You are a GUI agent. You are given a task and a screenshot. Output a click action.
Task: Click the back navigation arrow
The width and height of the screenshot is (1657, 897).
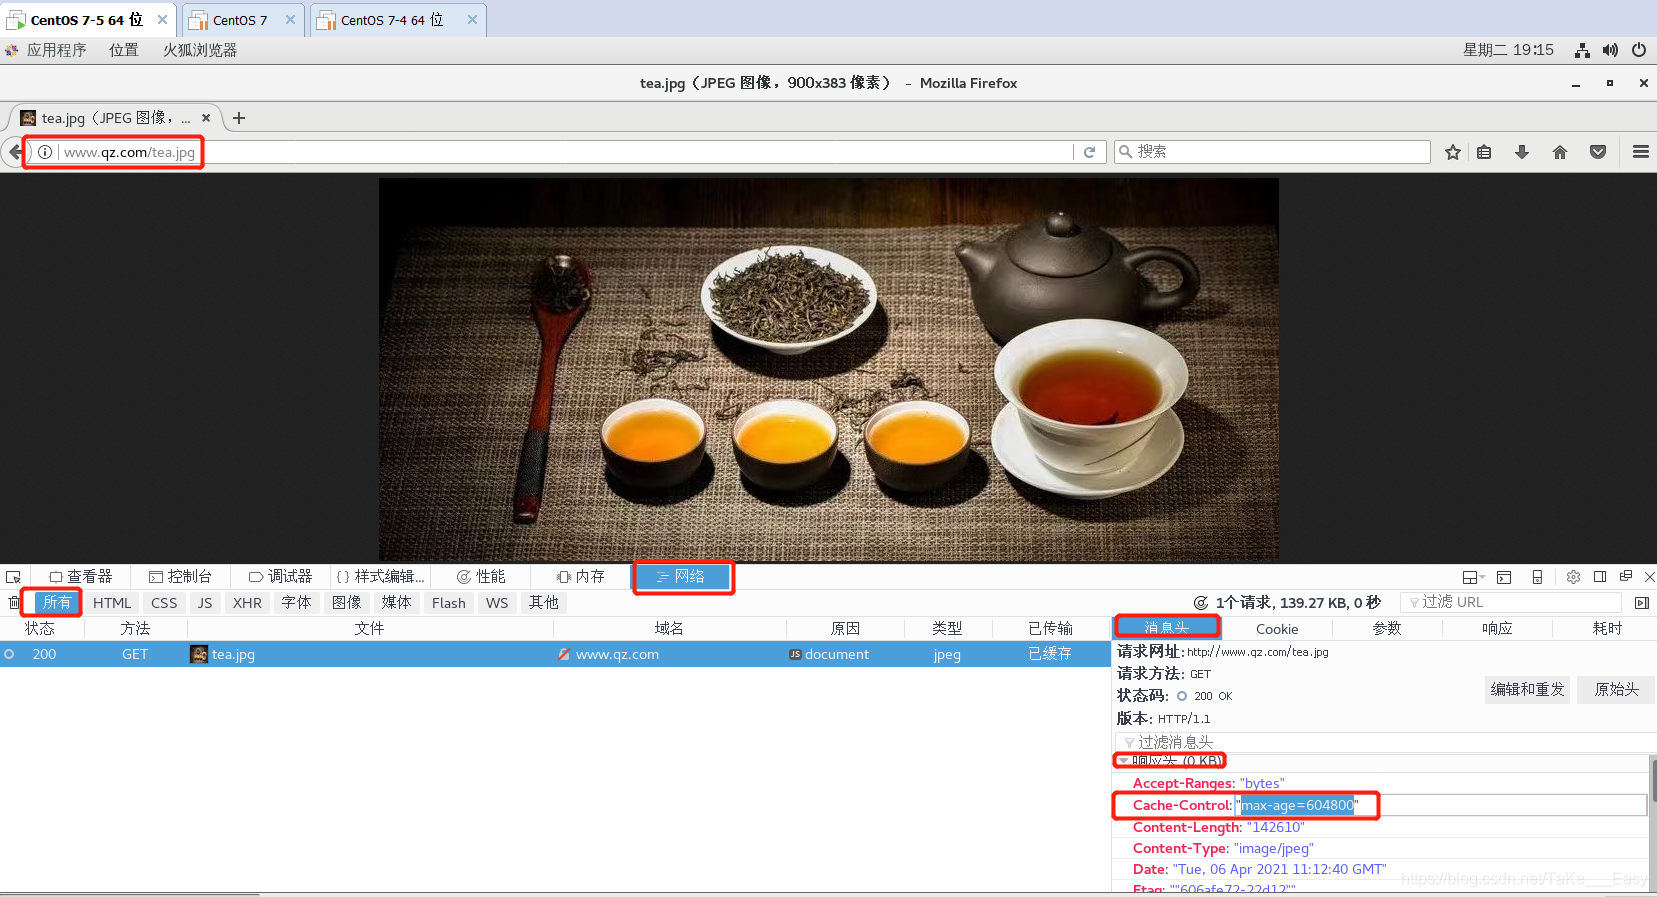coord(14,152)
